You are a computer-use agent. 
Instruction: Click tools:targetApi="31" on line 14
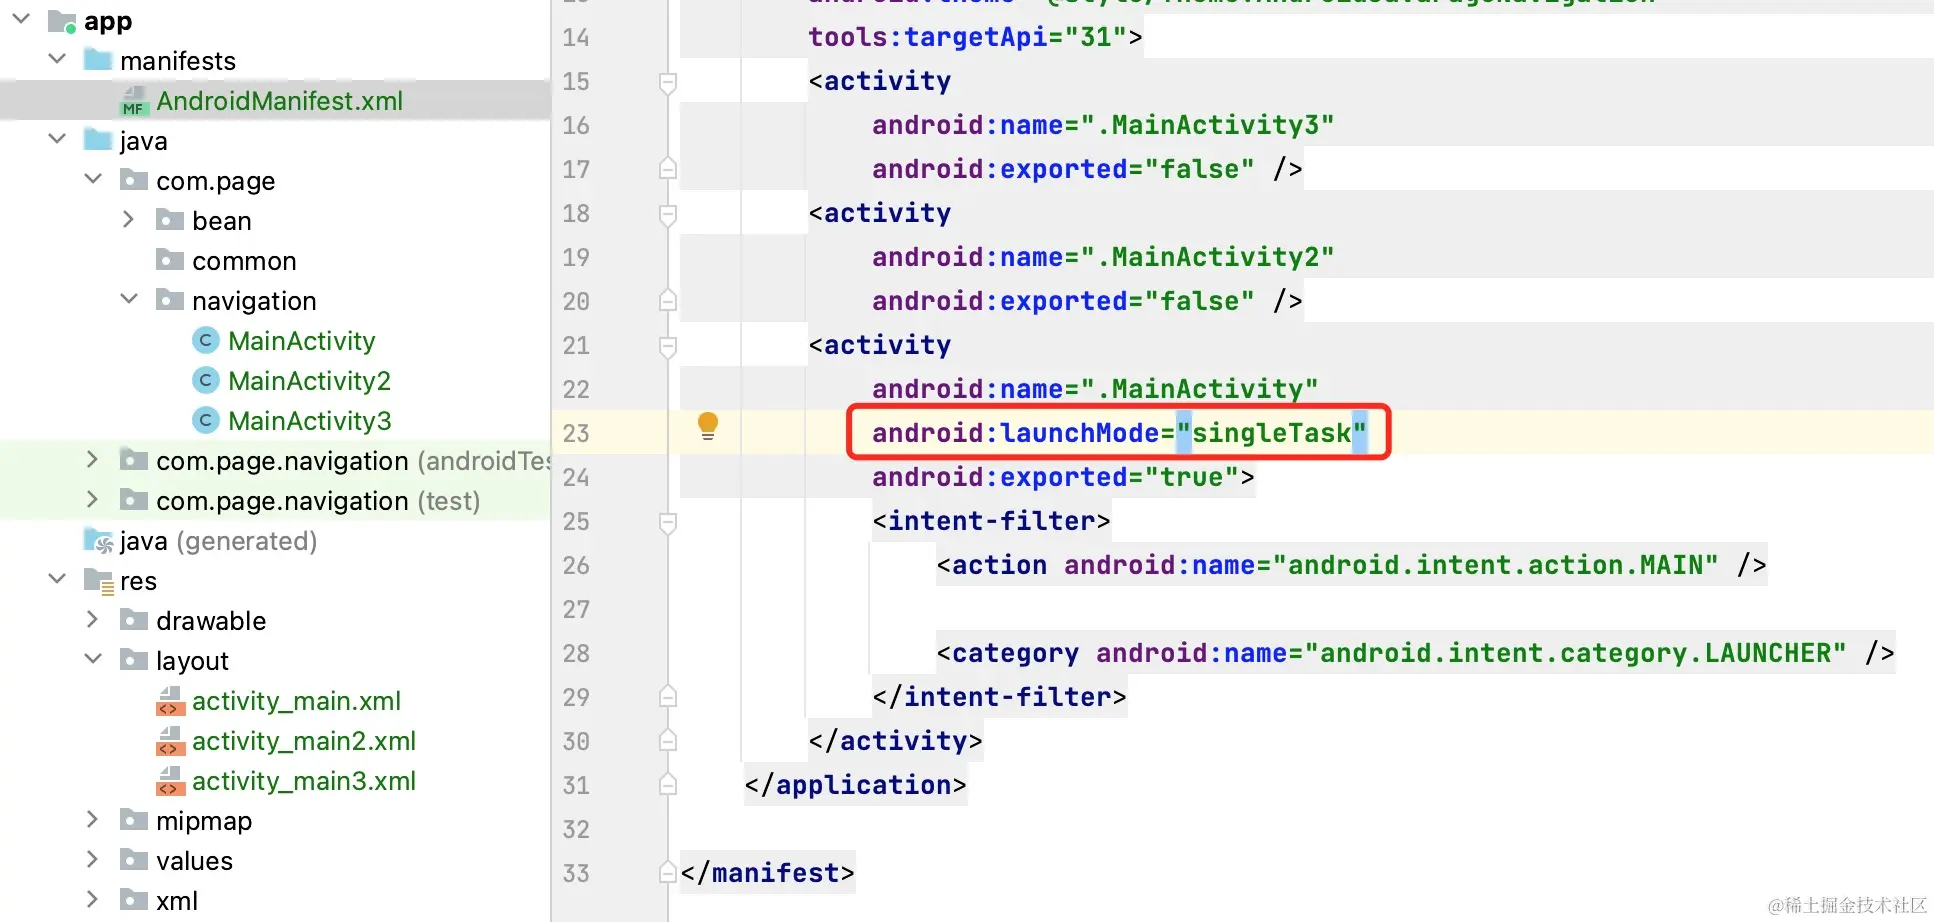[967, 37]
